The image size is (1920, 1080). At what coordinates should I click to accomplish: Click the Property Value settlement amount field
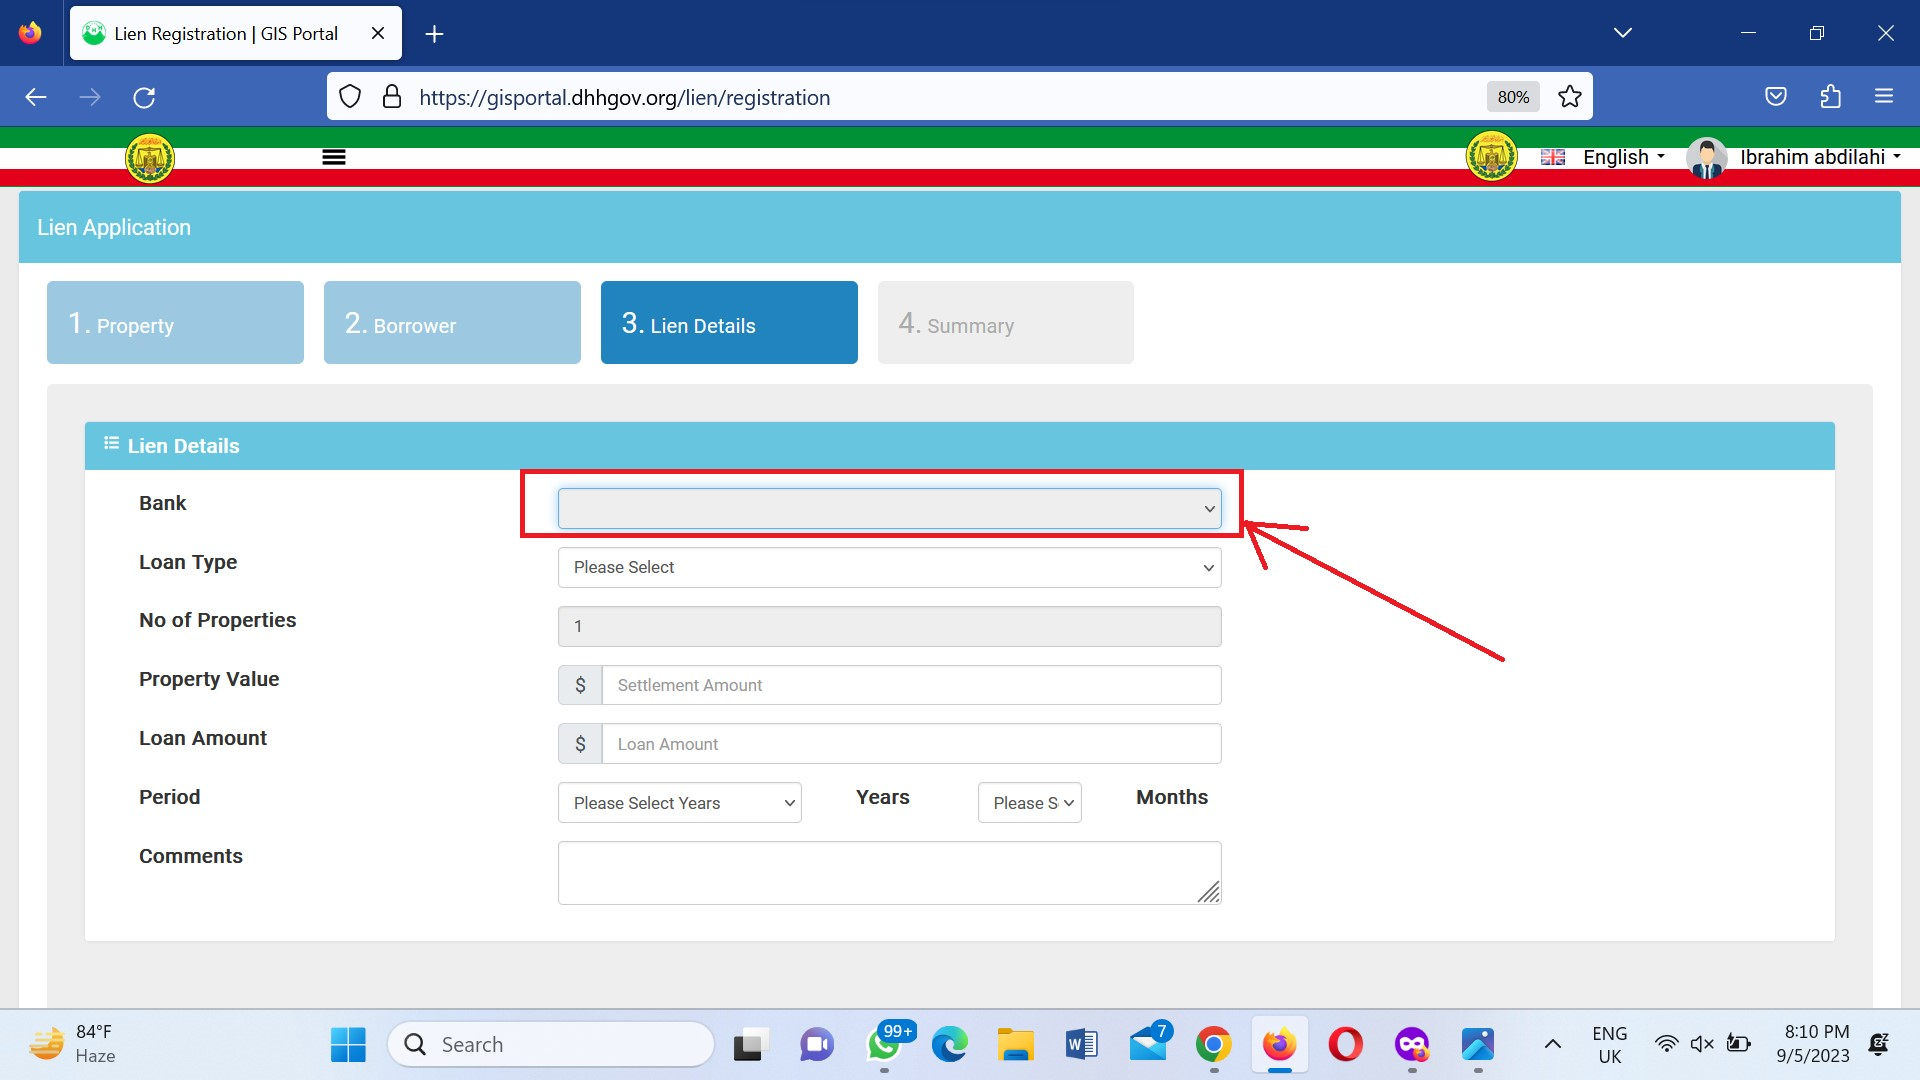coord(911,685)
